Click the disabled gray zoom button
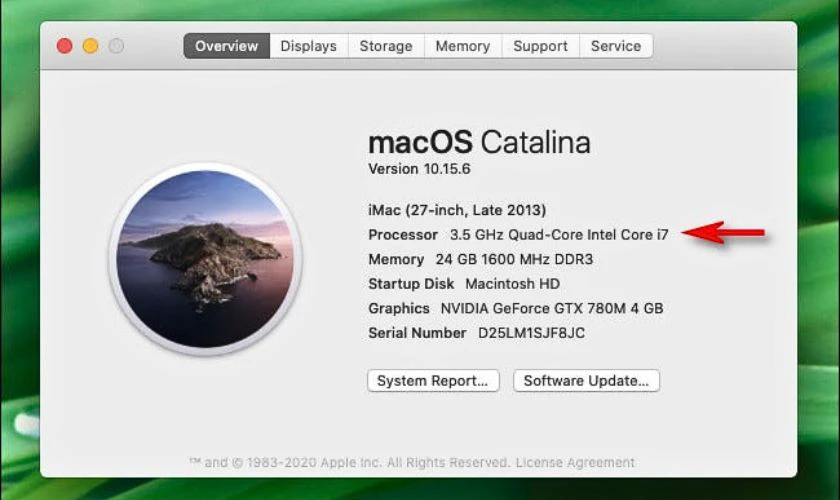The image size is (840, 500). [116, 46]
